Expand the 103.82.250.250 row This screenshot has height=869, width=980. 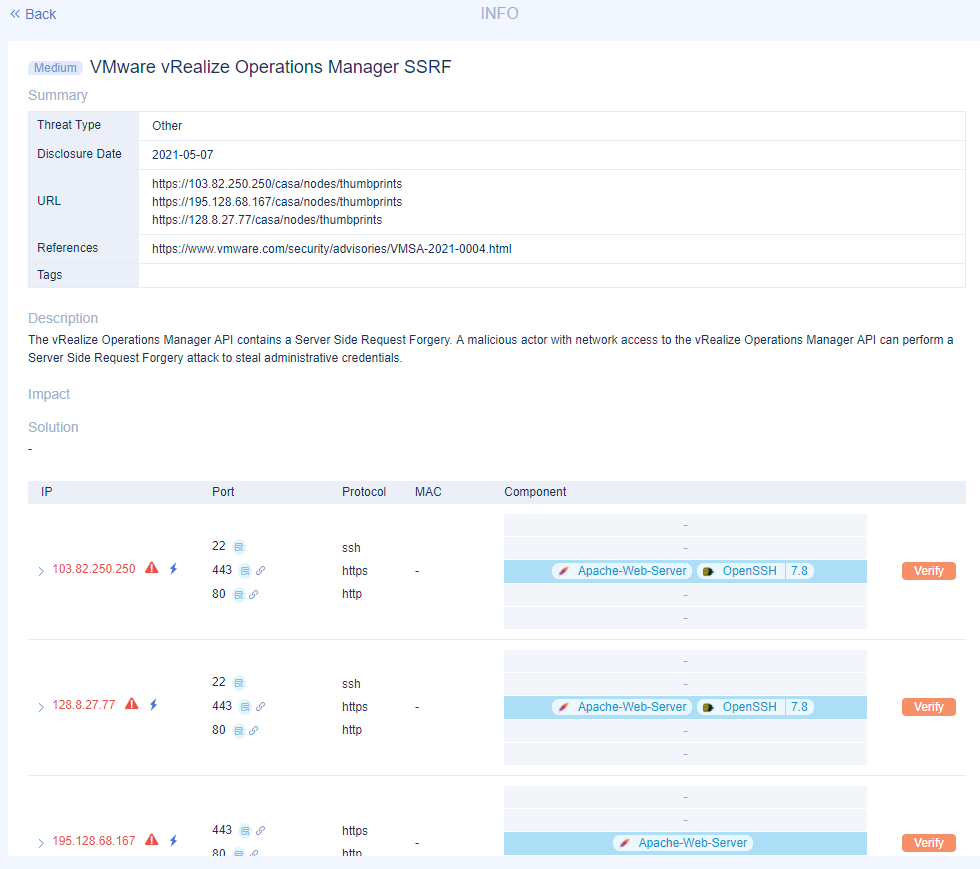(41, 571)
